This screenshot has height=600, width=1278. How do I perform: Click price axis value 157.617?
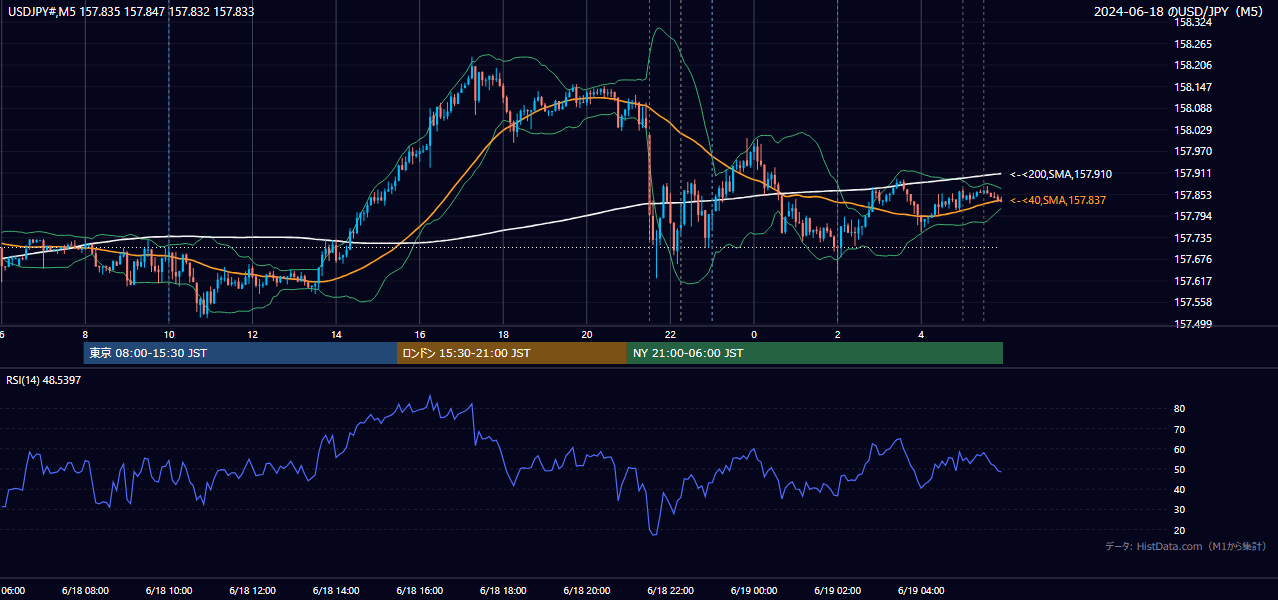[x=1192, y=281]
